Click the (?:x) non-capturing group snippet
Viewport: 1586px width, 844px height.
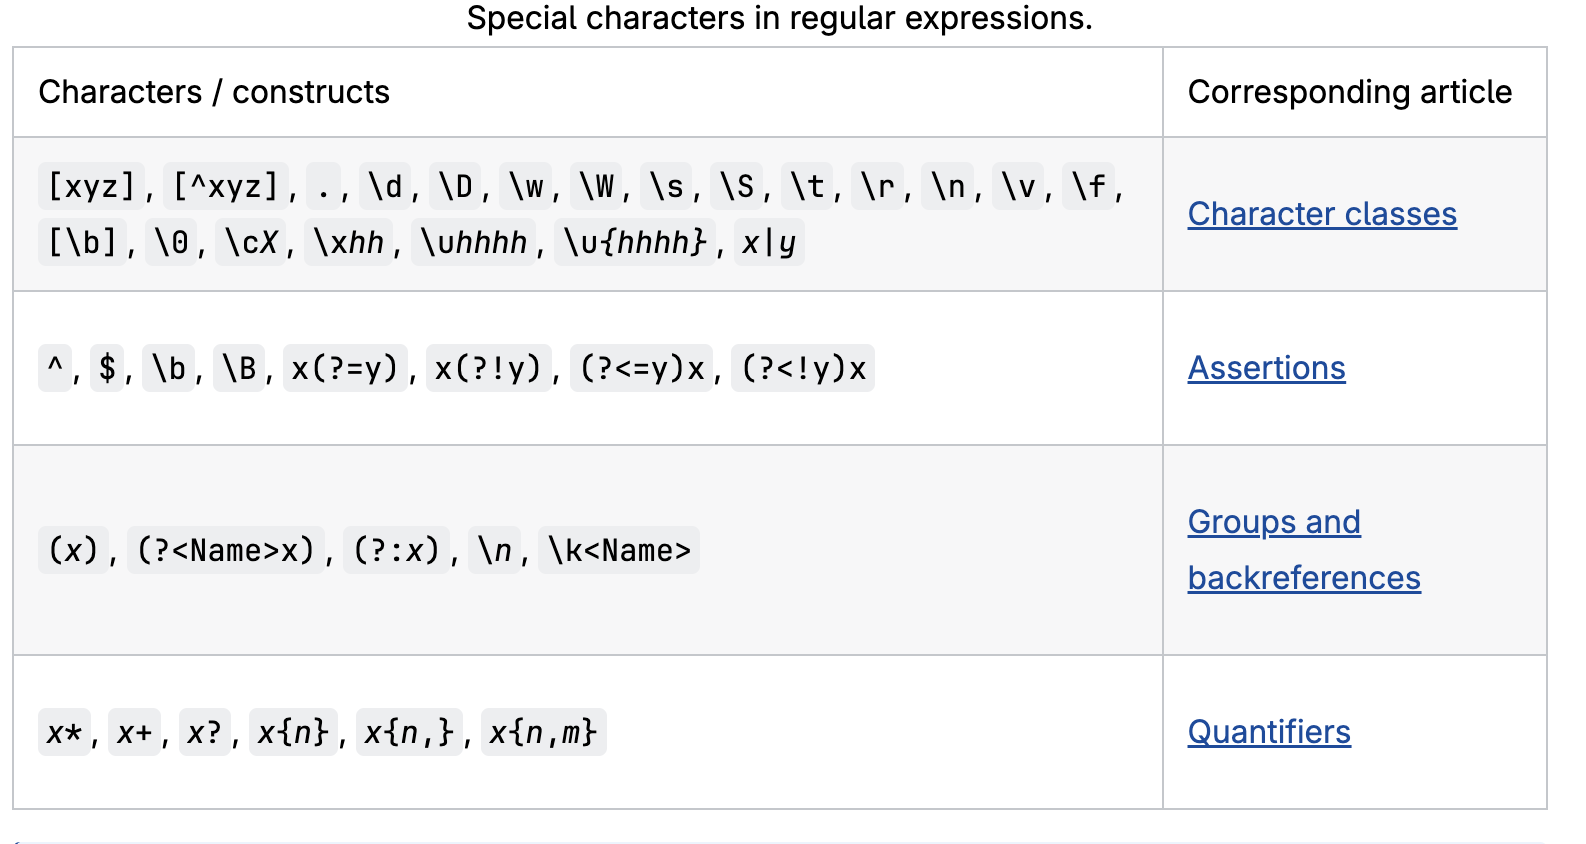pyautogui.click(x=396, y=550)
